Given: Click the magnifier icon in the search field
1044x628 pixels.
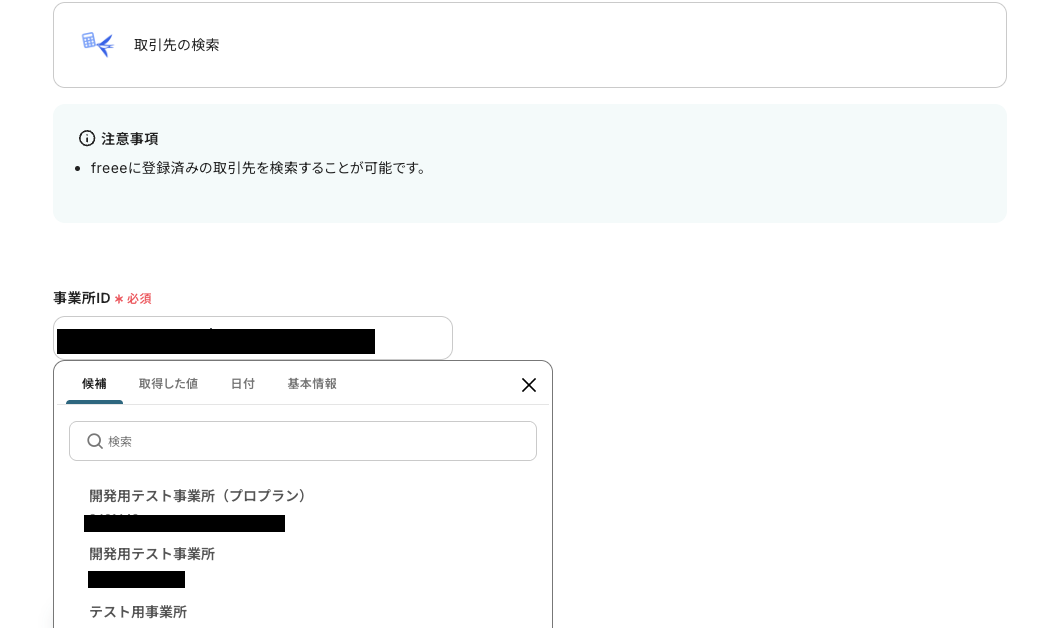Looking at the screenshot, I should click(95, 441).
